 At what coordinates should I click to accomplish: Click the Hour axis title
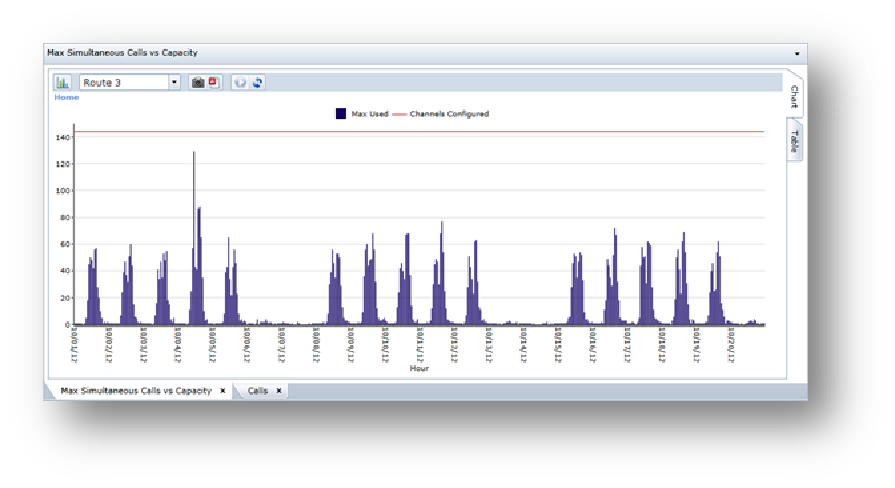419,369
